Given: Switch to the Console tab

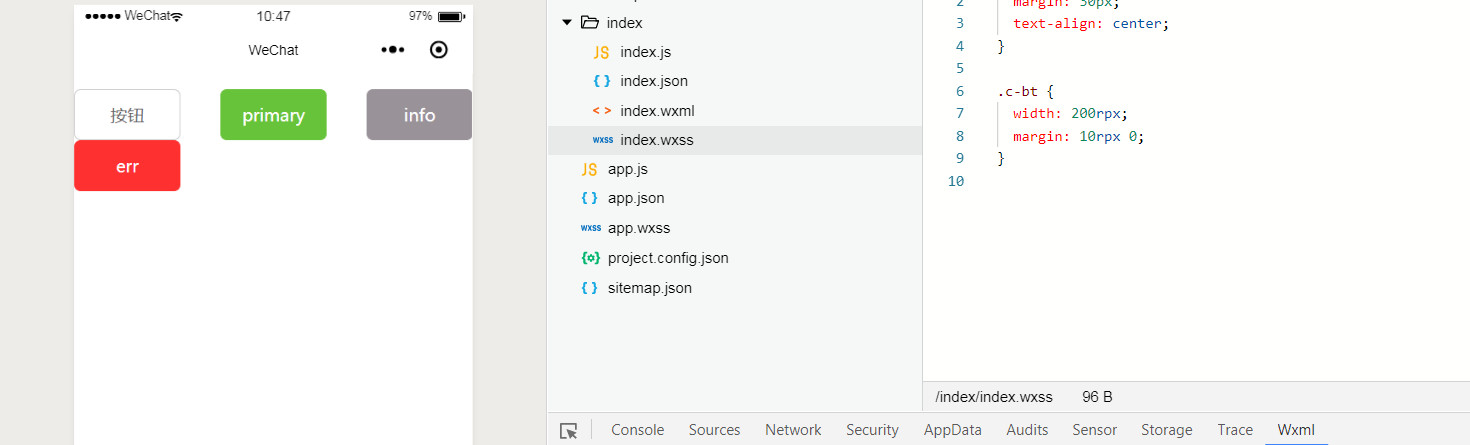Looking at the screenshot, I should [637, 430].
